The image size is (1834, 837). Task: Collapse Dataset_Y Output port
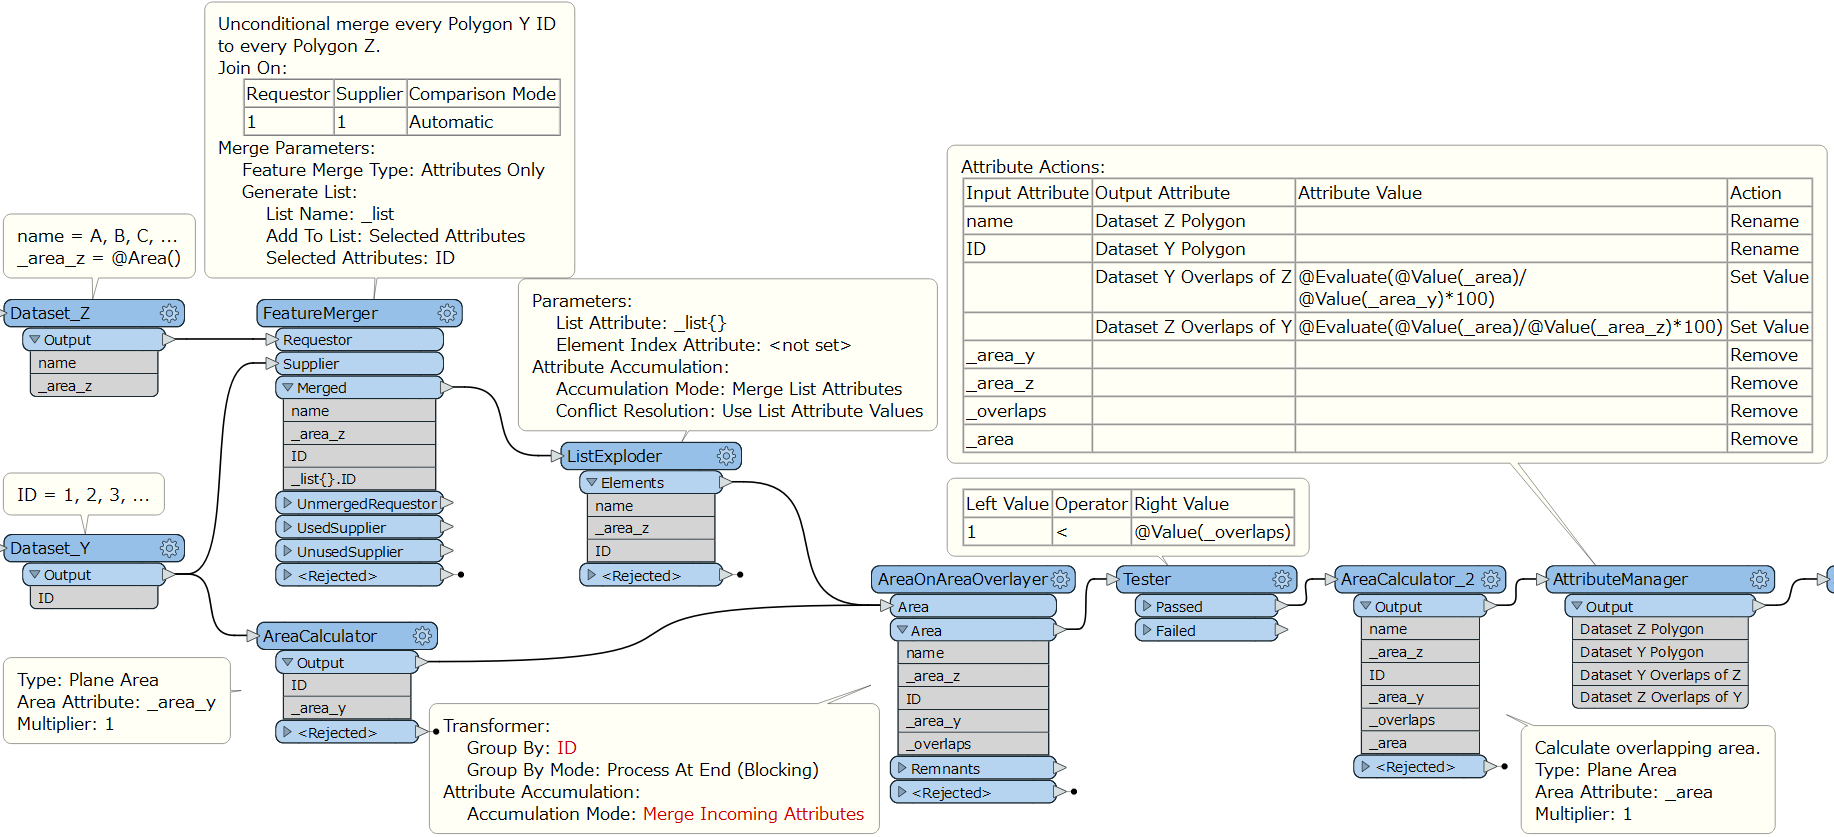(35, 575)
